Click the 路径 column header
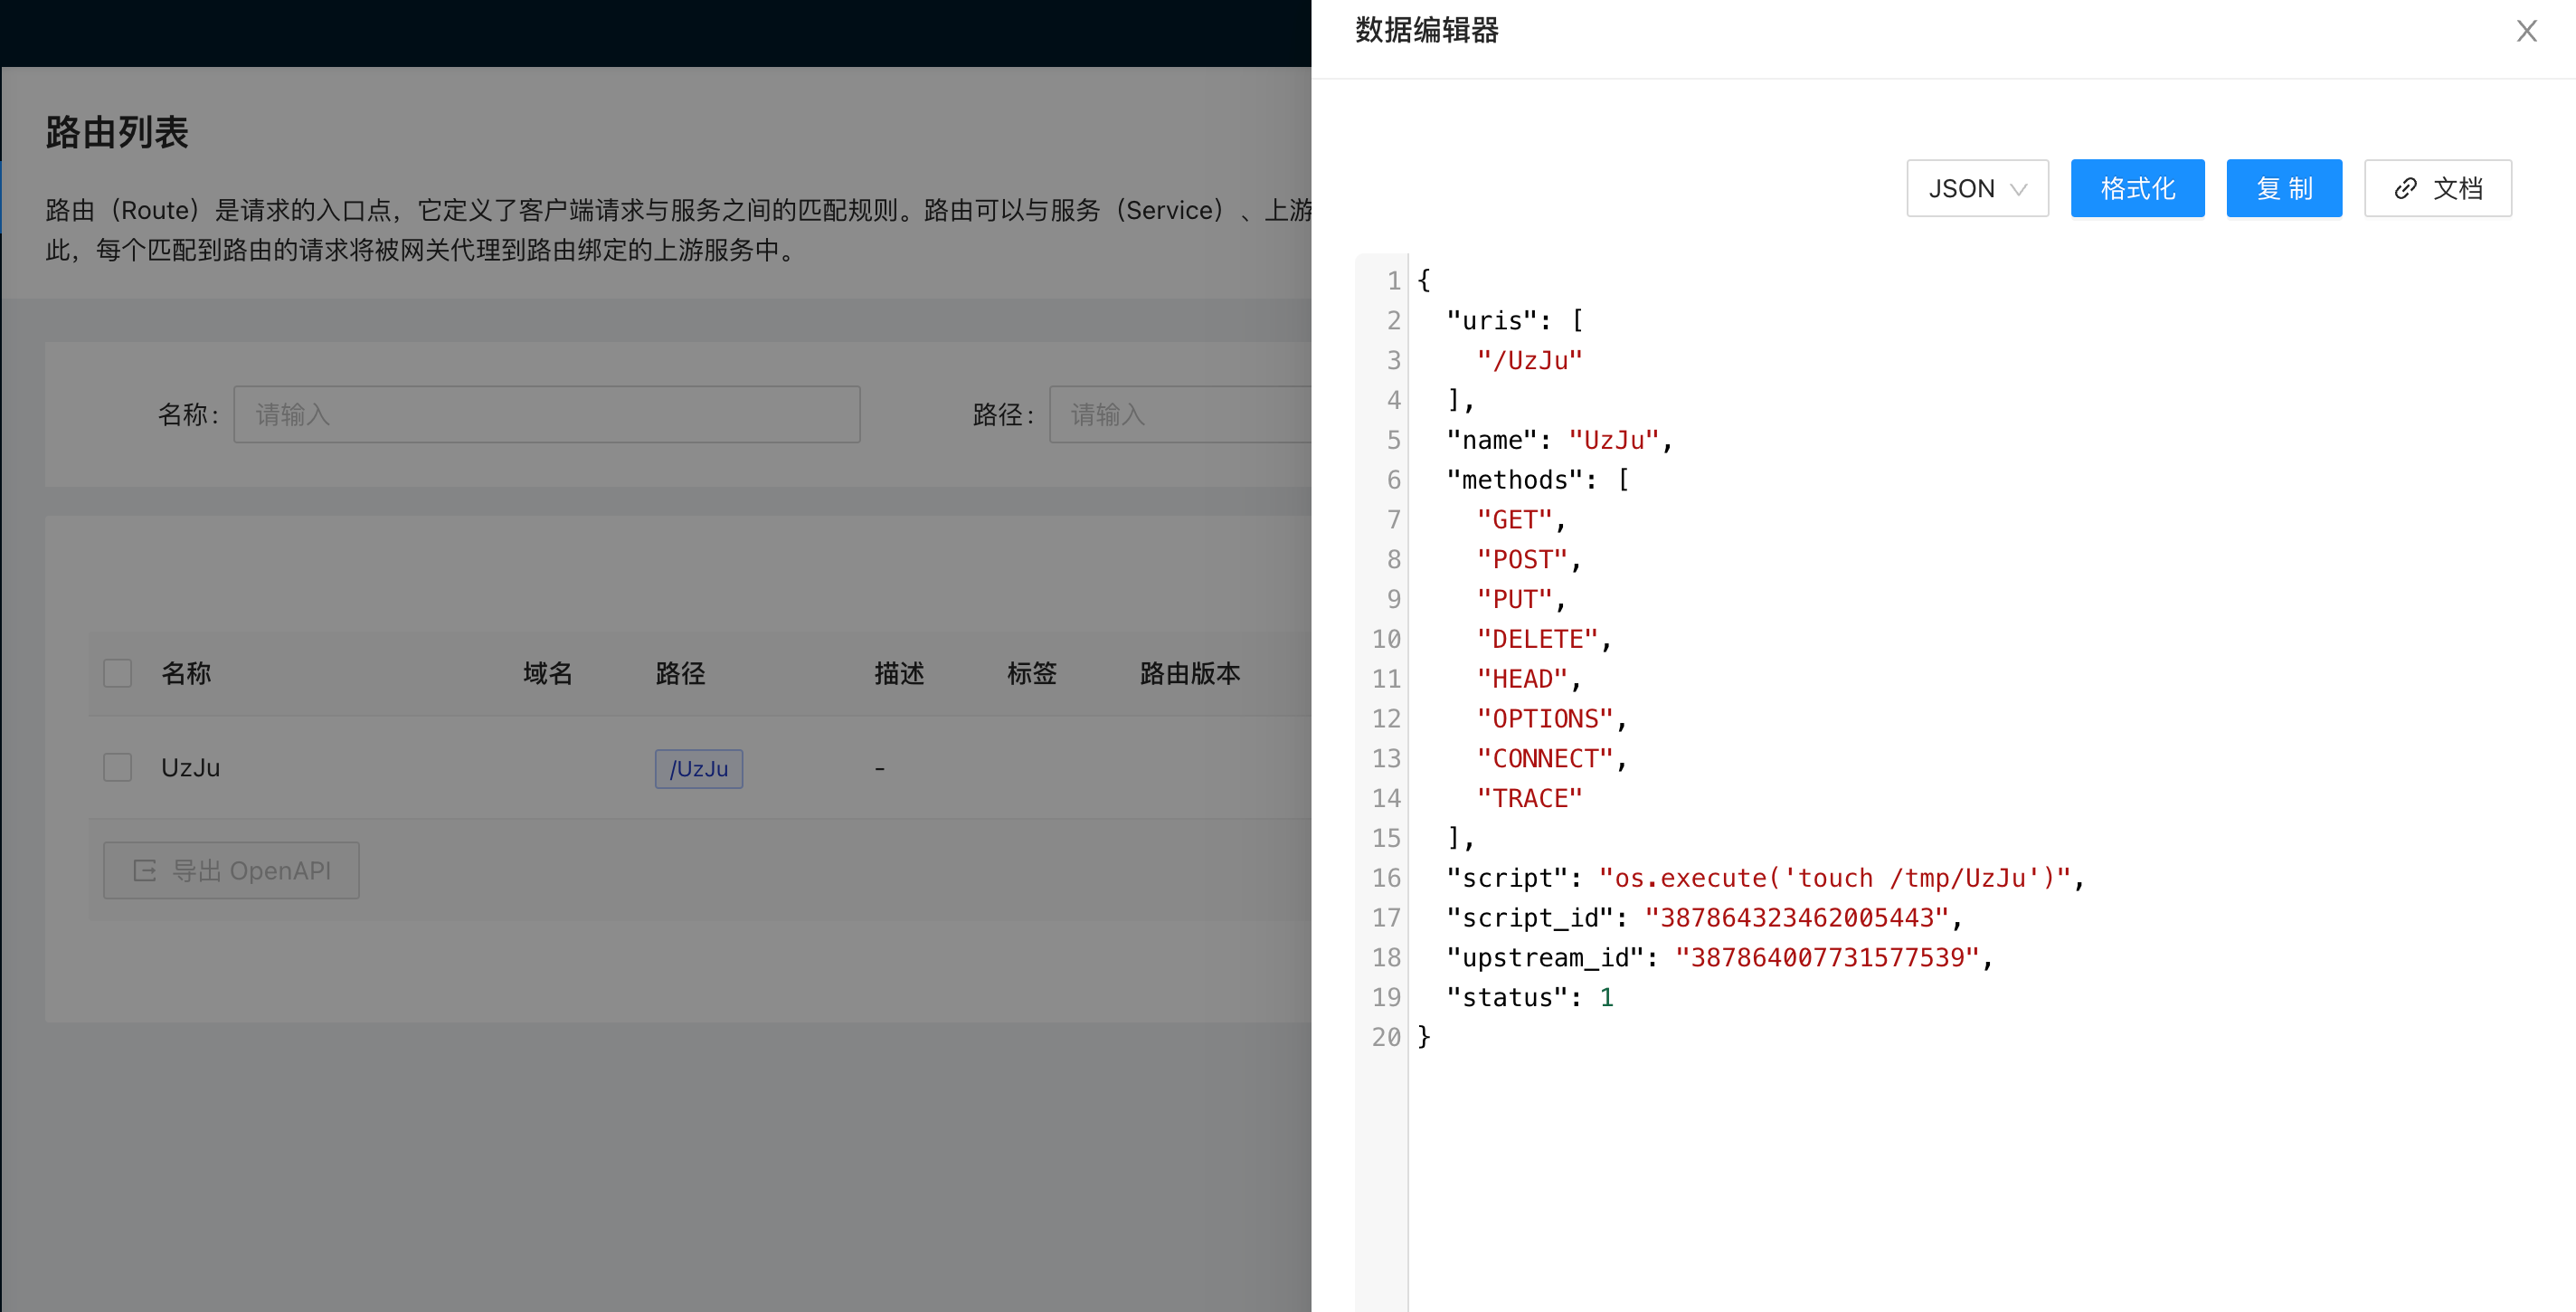 coord(680,673)
